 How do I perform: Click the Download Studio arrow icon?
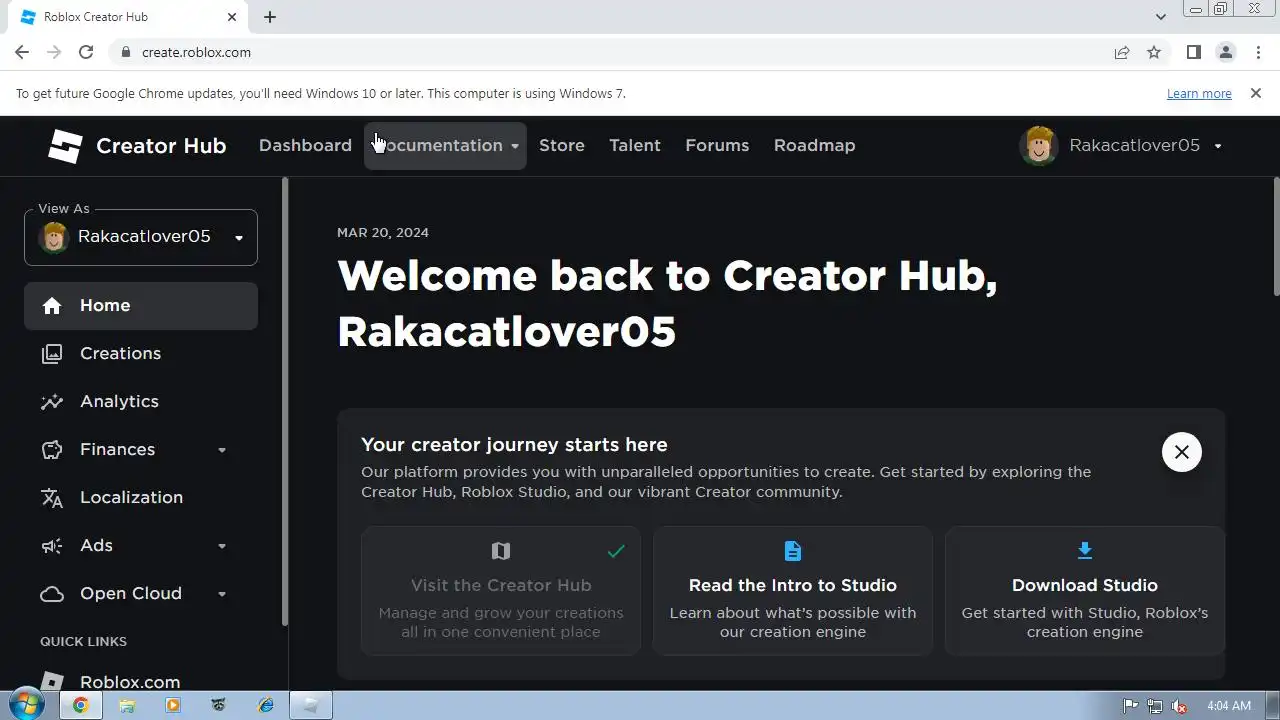tap(1085, 550)
